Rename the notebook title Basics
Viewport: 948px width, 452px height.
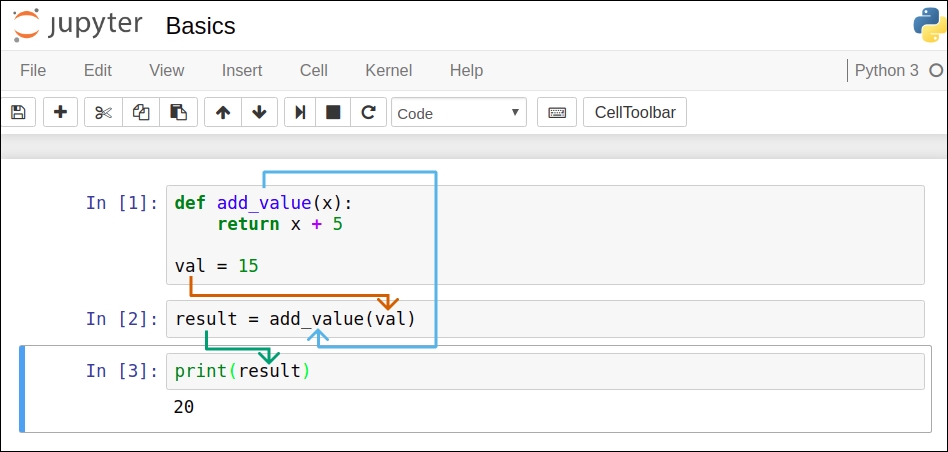click(200, 25)
